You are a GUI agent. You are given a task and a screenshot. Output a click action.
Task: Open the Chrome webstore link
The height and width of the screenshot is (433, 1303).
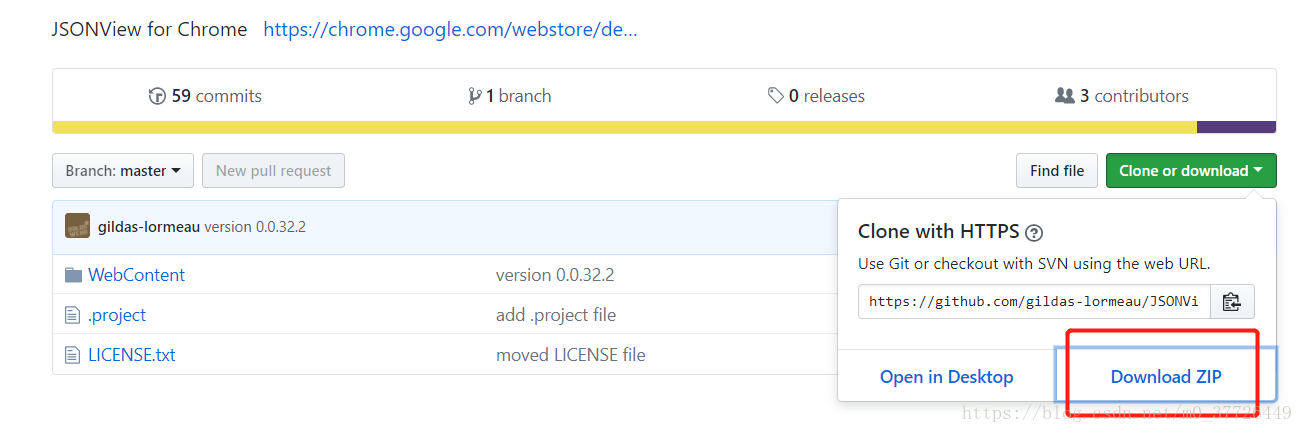(x=450, y=29)
